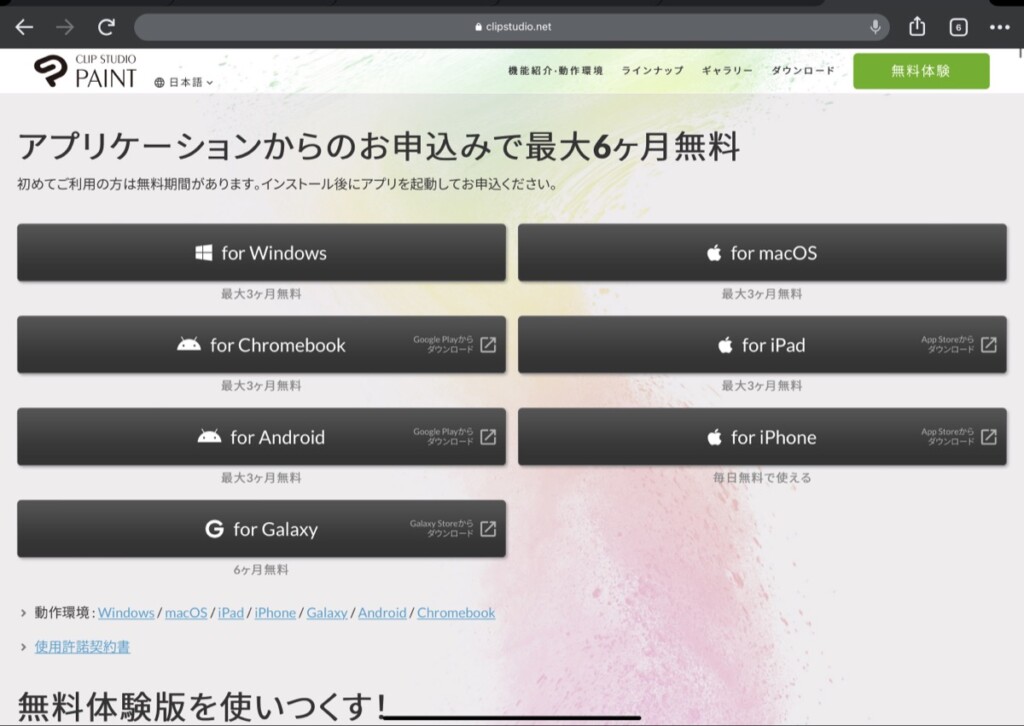Viewport: 1024px width, 726px height.
Task: Click the green 無料体験 button
Action: pos(921,71)
